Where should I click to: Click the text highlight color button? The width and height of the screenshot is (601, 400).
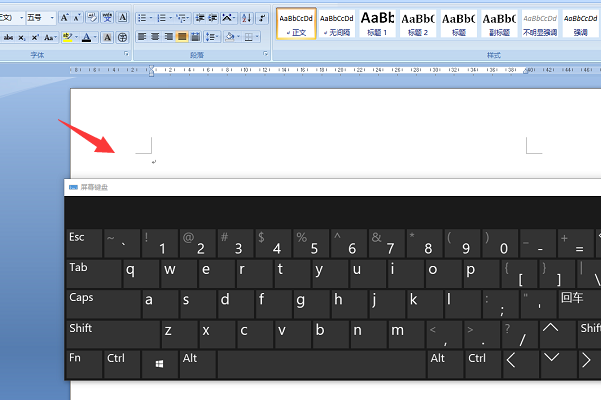tap(67, 37)
